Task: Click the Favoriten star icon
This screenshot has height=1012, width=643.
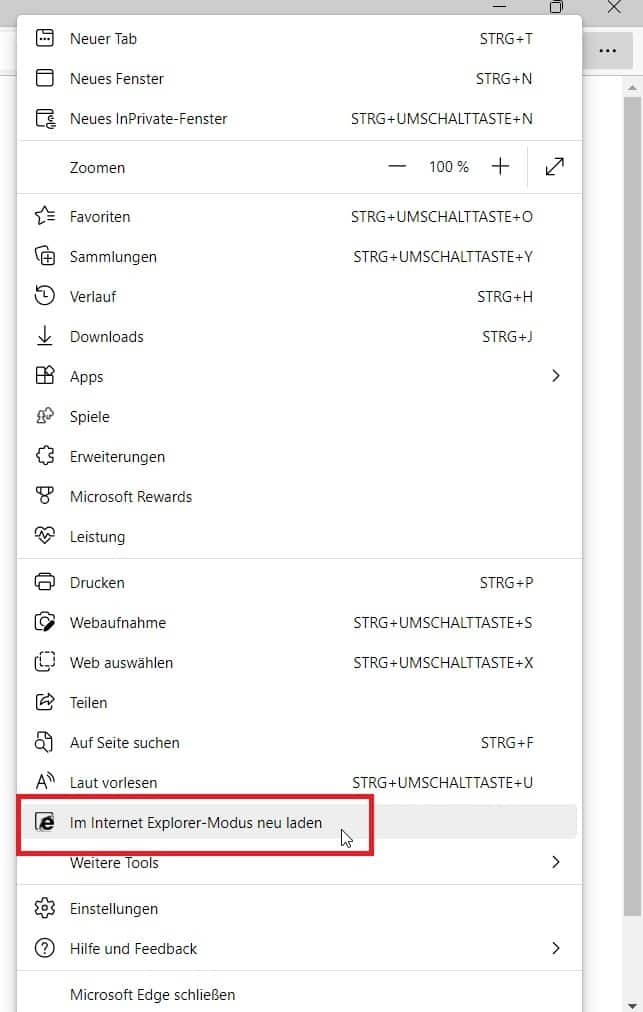Action: tap(44, 217)
